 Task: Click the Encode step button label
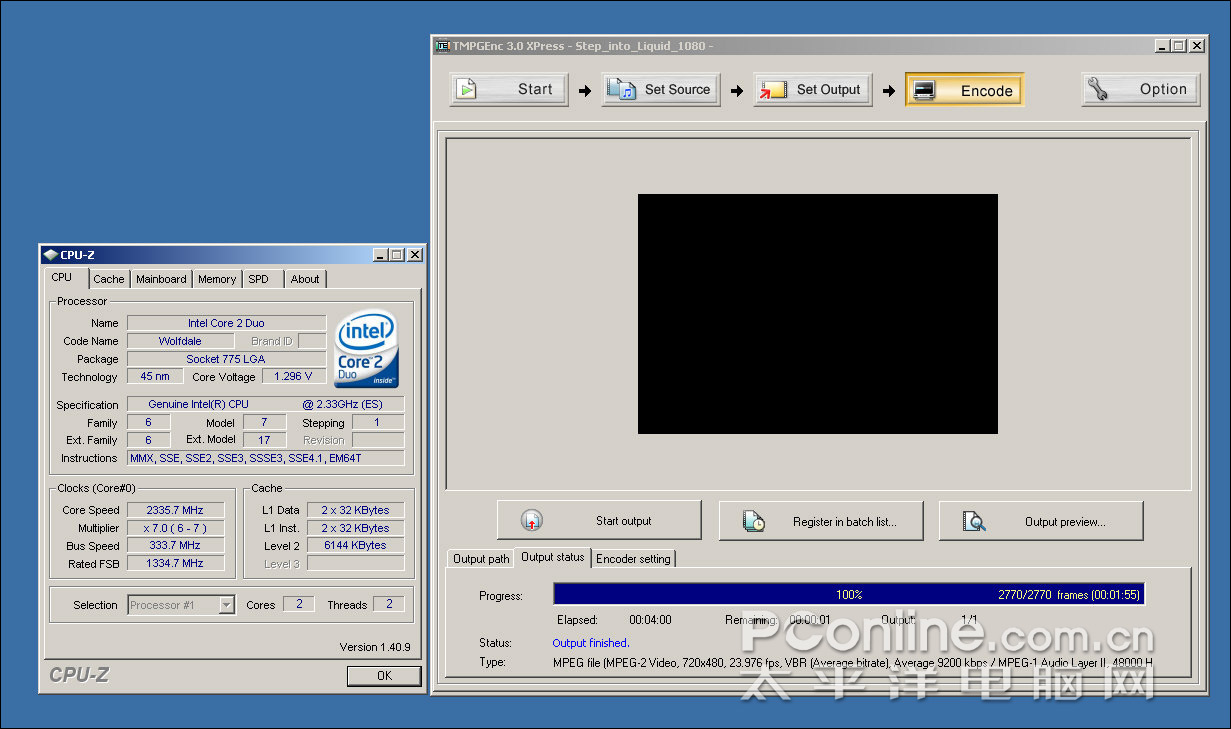point(987,91)
